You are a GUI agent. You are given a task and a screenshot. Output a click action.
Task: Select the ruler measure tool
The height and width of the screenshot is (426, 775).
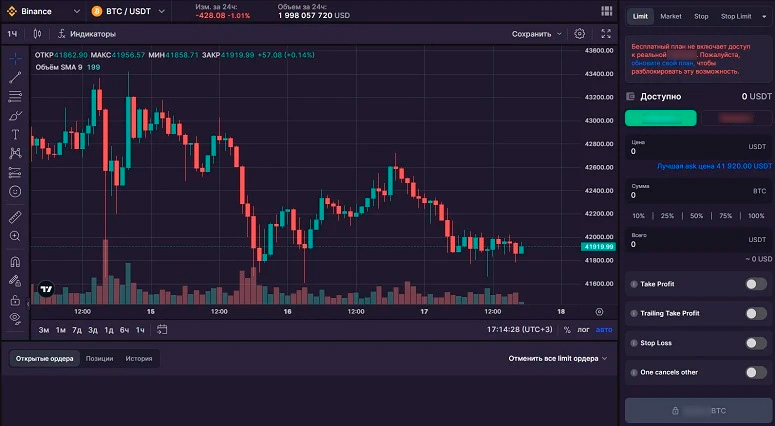coord(15,216)
